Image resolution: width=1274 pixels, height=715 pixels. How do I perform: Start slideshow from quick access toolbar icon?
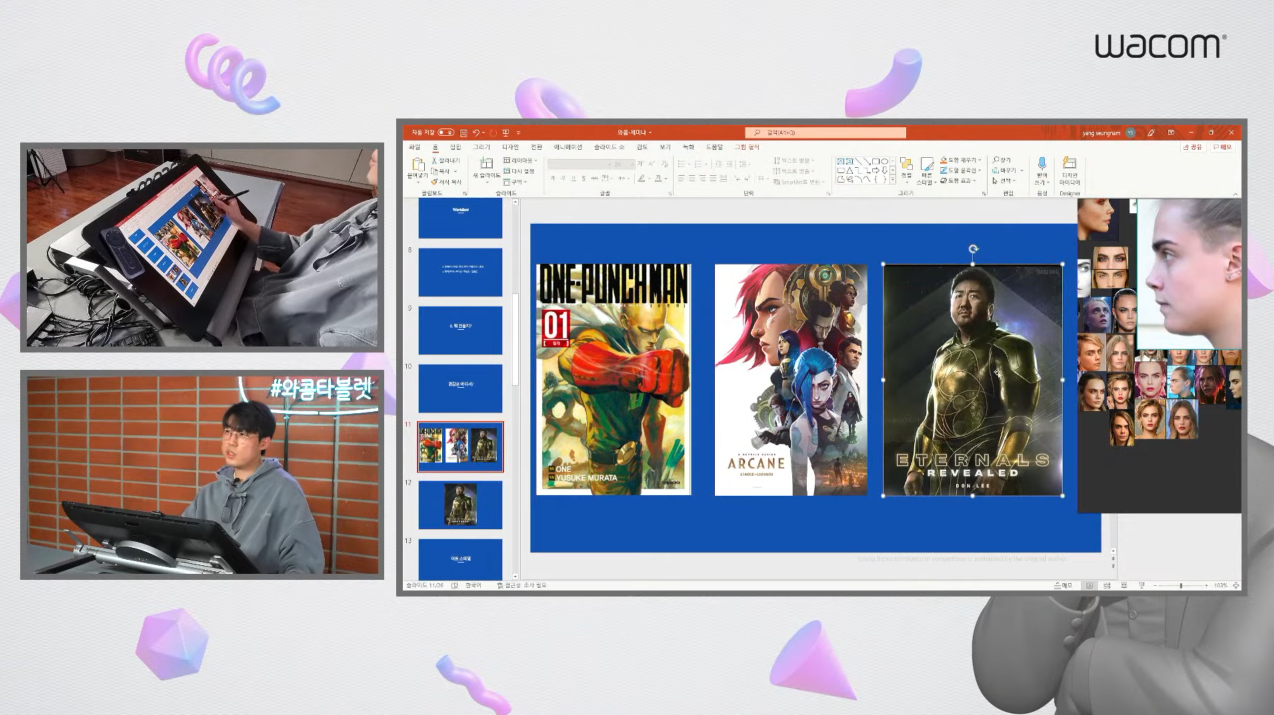[x=506, y=132]
